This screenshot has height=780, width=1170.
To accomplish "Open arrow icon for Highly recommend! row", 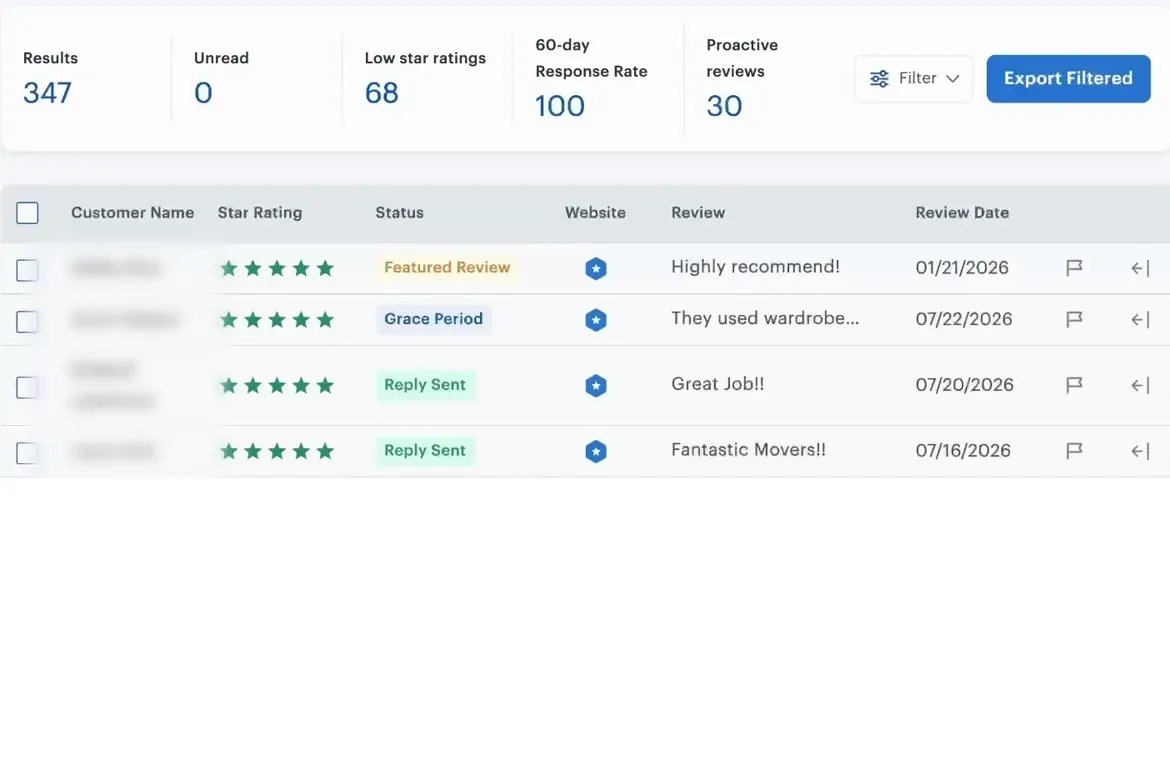I will tap(1140, 268).
